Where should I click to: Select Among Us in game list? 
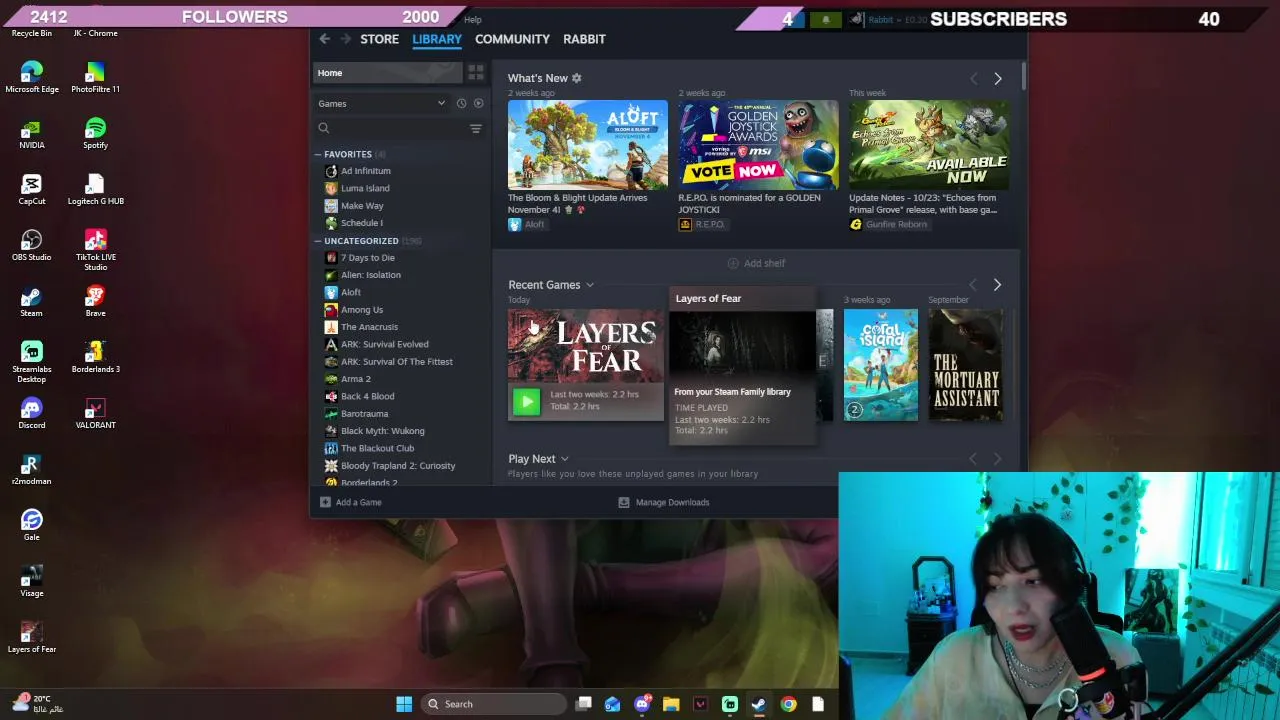[362, 310]
